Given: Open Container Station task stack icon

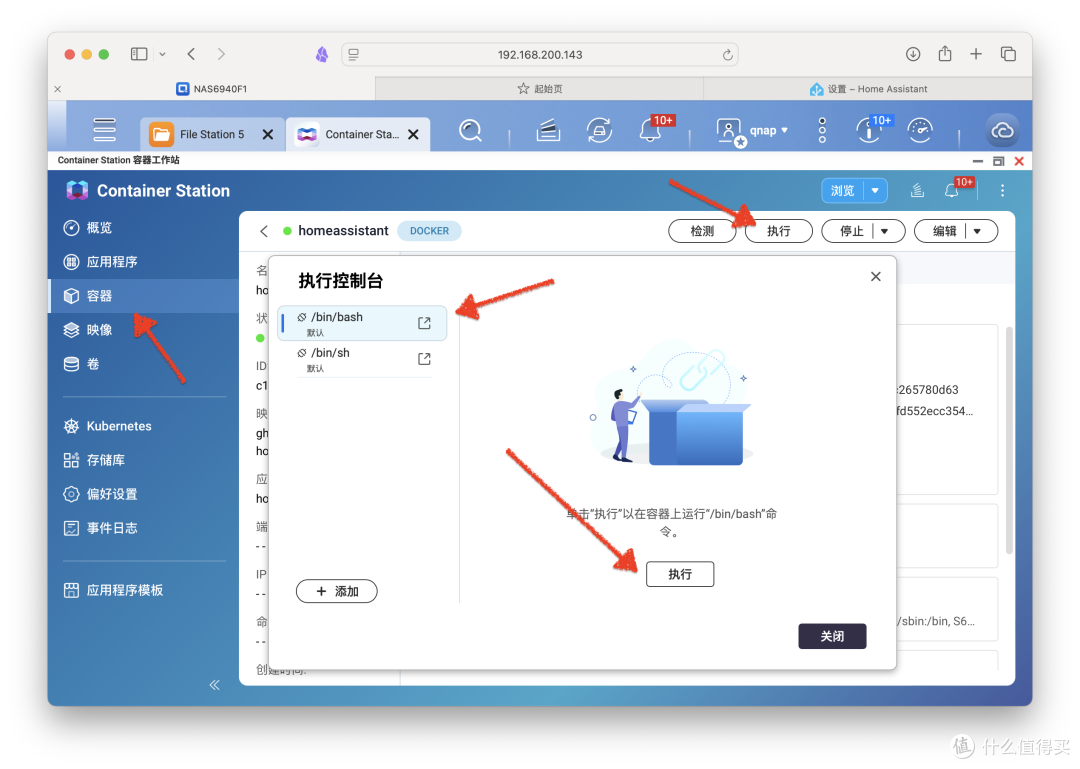Looking at the screenshot, I should coord(917,190).
